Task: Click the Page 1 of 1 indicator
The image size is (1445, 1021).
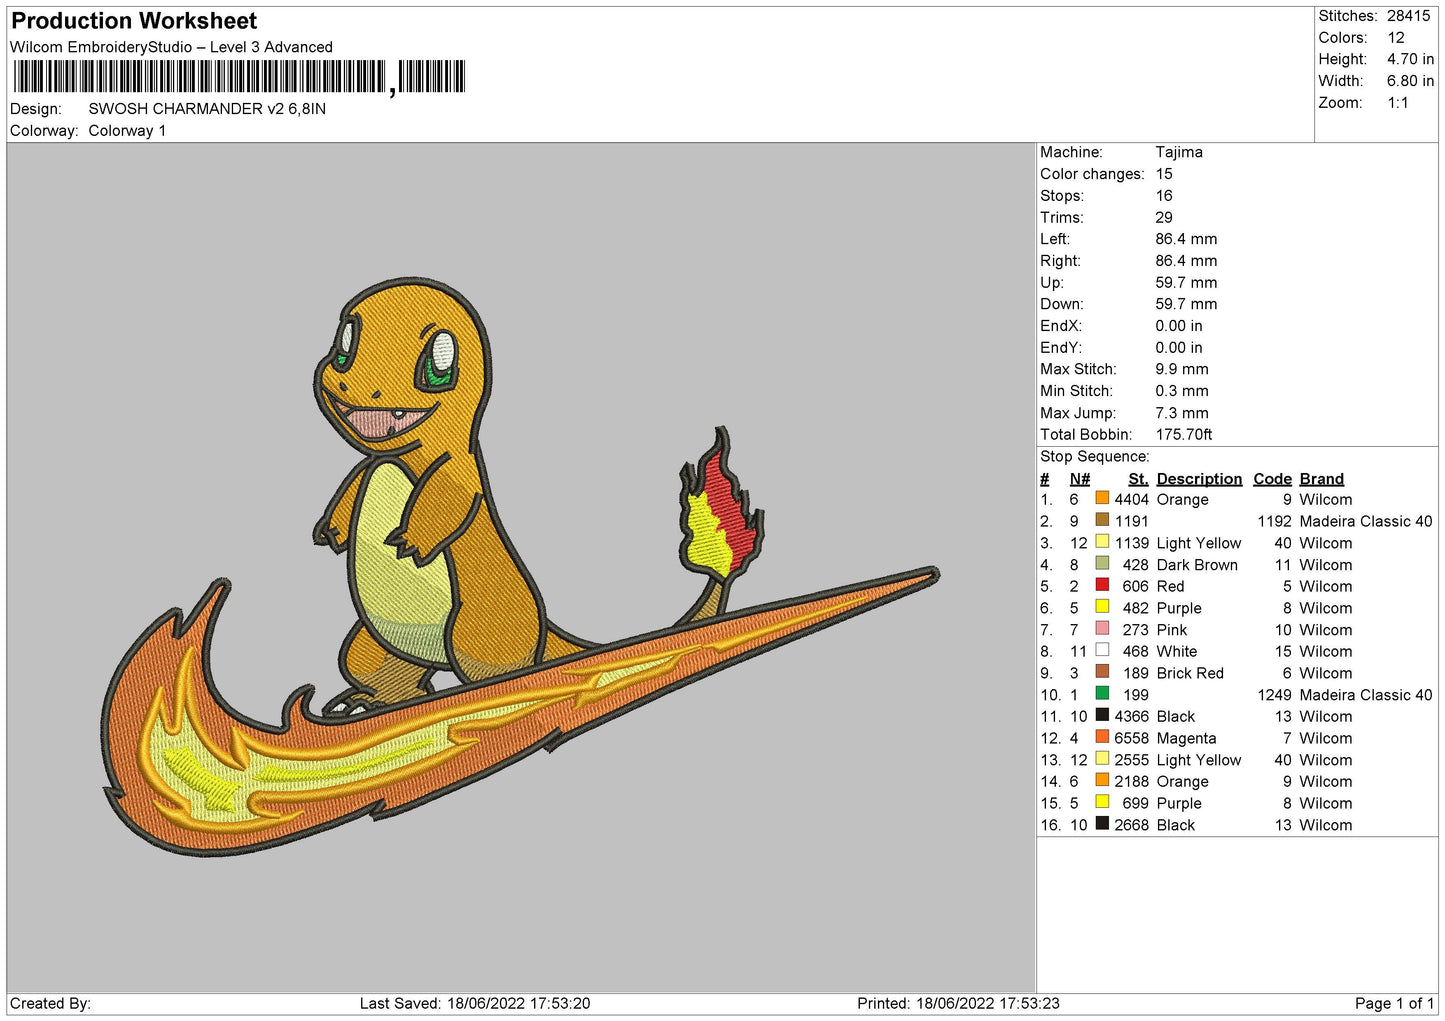Action: pyautogui.click(x=1394, y=1003)
